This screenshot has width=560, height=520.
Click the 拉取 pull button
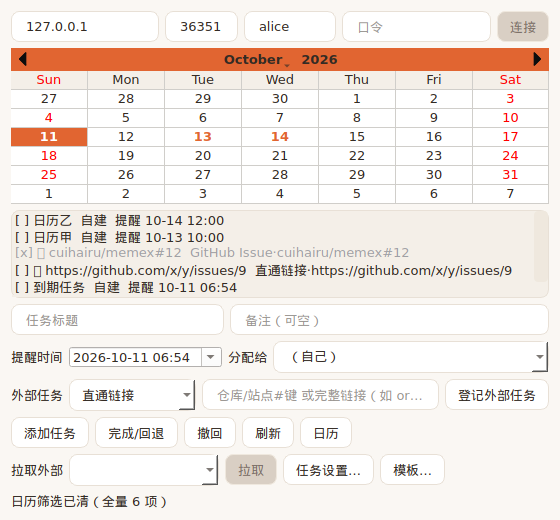click(x=251, y=470)
